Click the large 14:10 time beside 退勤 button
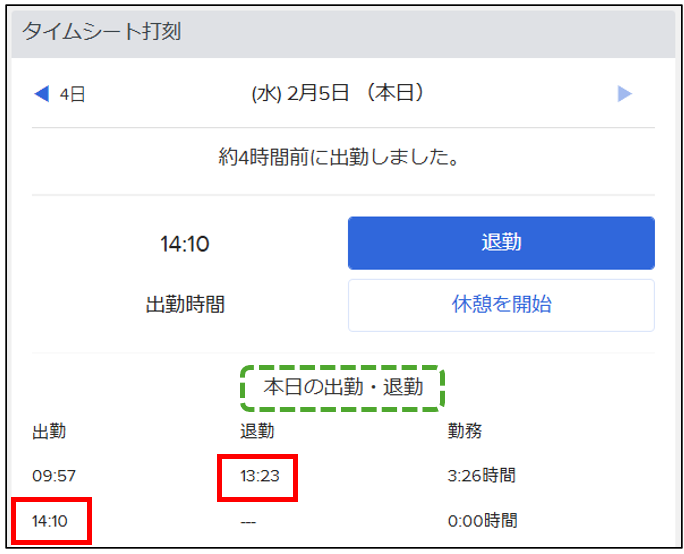 [185, 243]
